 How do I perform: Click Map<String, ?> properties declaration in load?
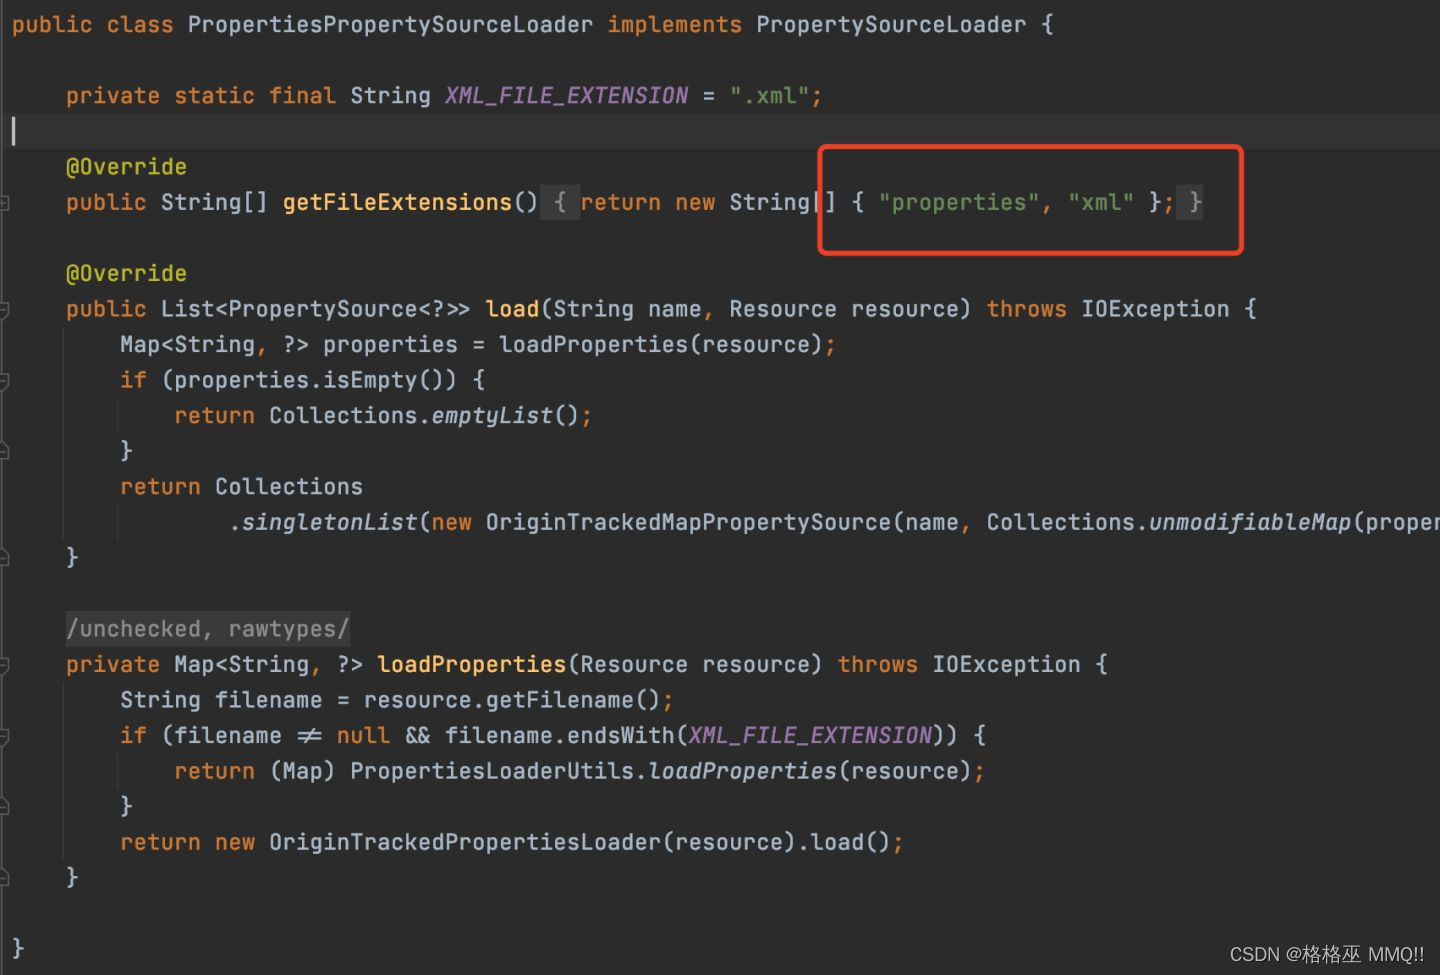pyautogui.click(x=289, y=345)
